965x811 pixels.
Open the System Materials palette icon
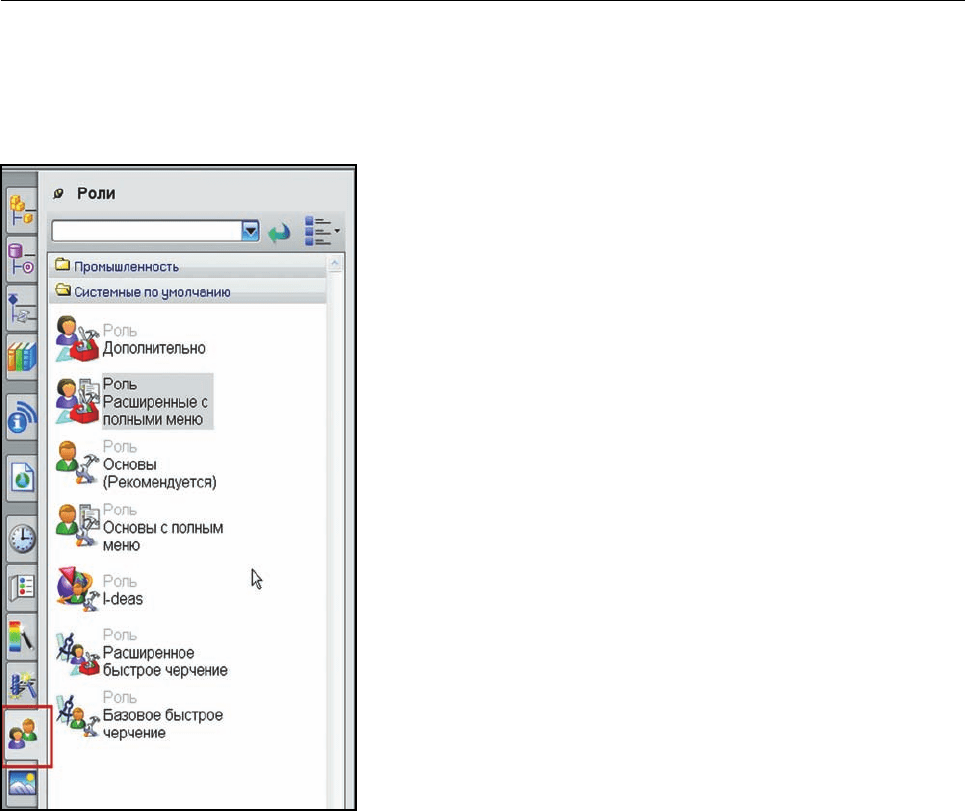22,587
